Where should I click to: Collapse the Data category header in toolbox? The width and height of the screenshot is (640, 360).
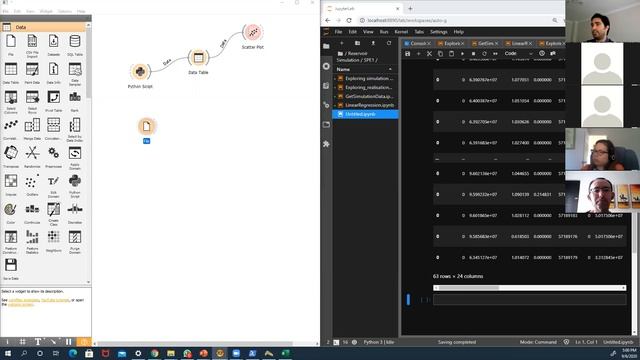[x=43, y=27]
